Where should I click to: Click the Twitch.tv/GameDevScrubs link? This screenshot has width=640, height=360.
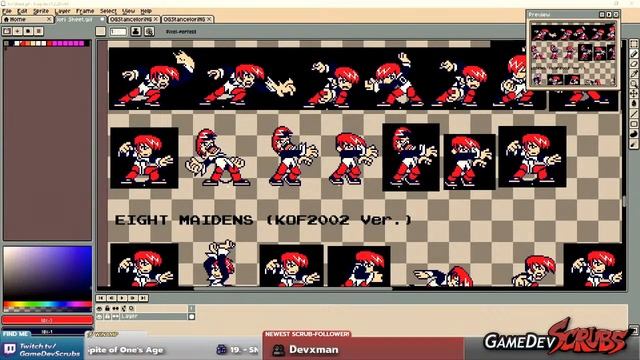click(49, 350)
